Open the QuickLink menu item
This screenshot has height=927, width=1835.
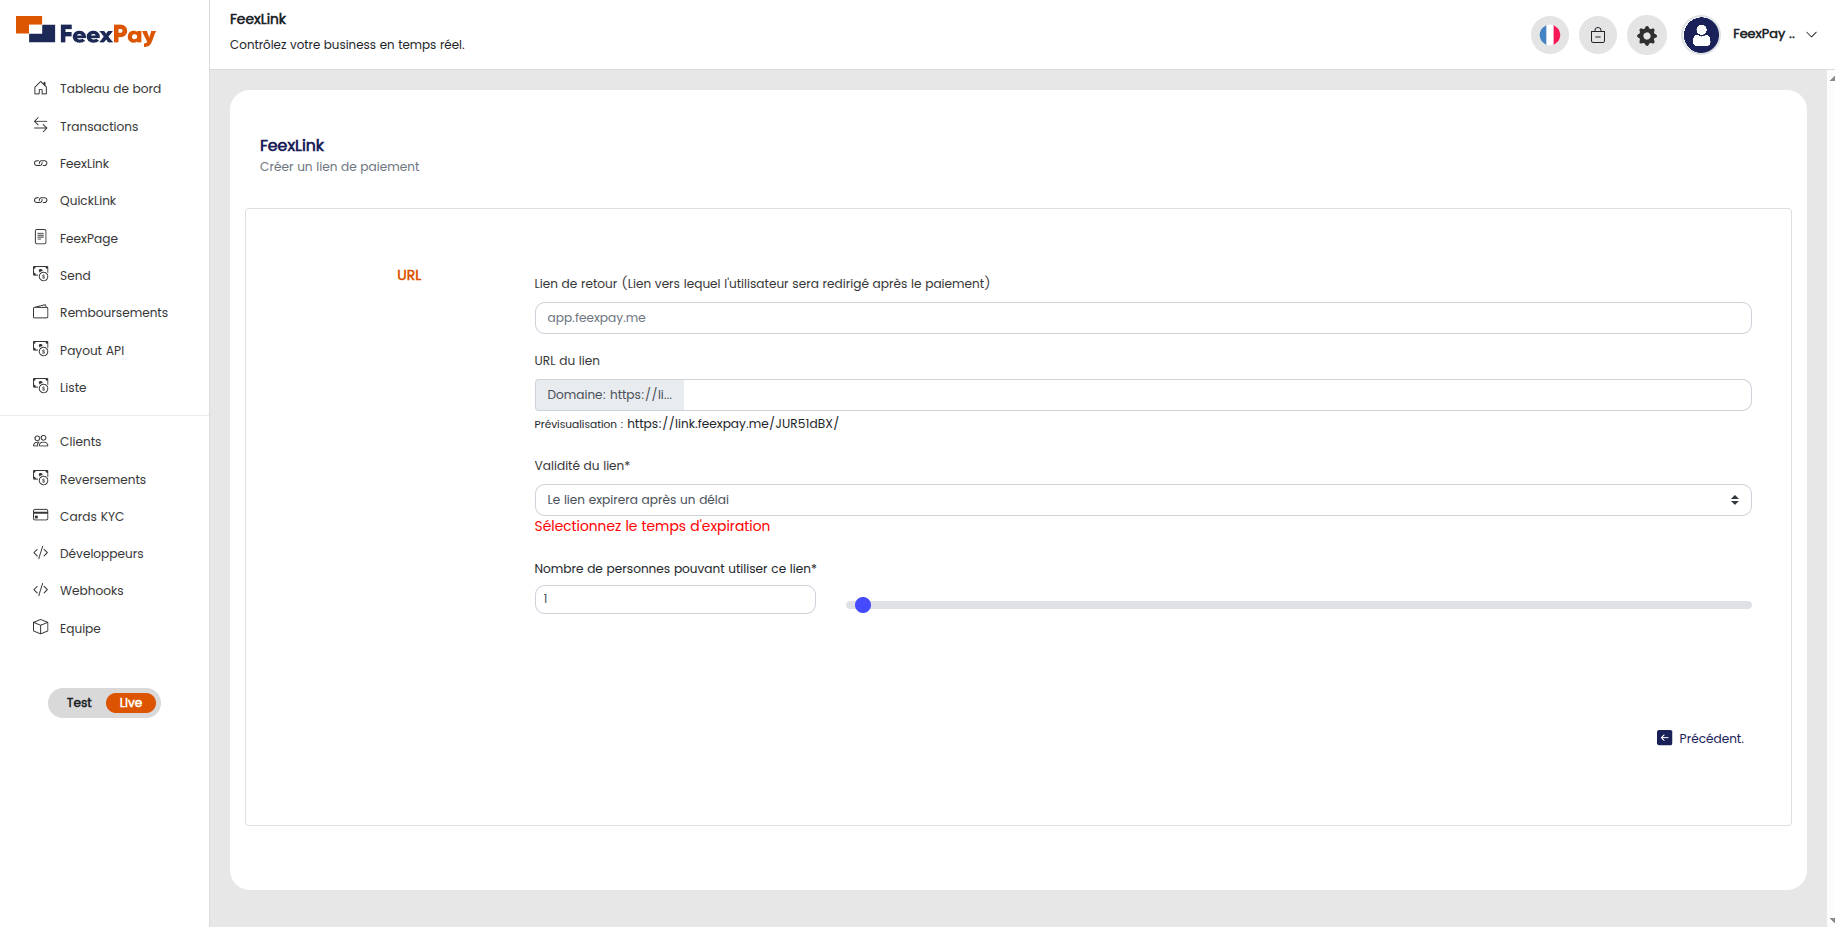88,200
